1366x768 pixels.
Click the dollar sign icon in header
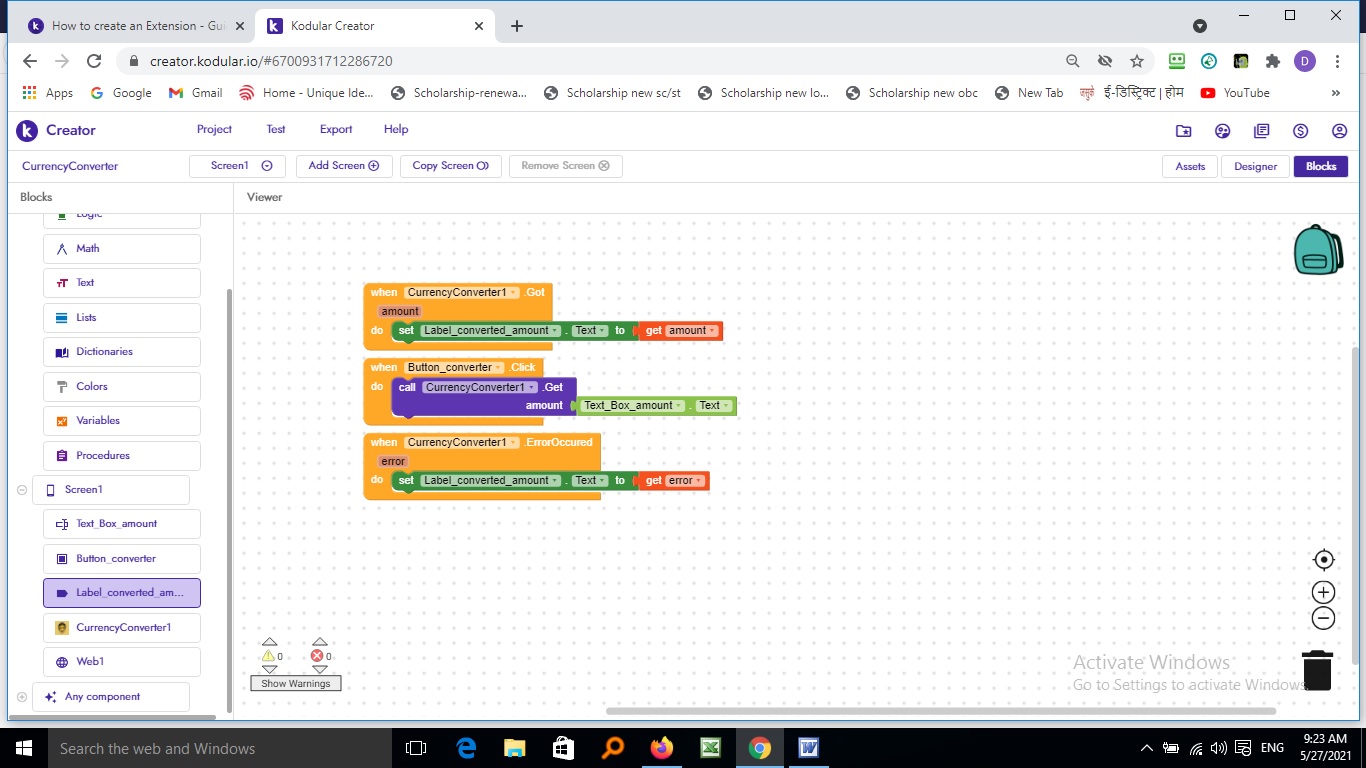pos(1300,131)
